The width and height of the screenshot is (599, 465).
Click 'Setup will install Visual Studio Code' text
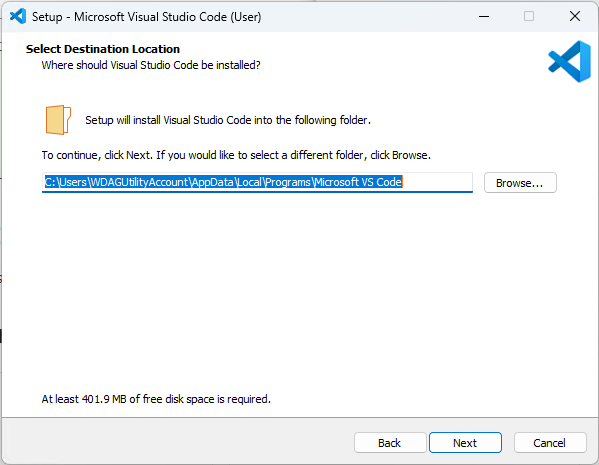228,120
